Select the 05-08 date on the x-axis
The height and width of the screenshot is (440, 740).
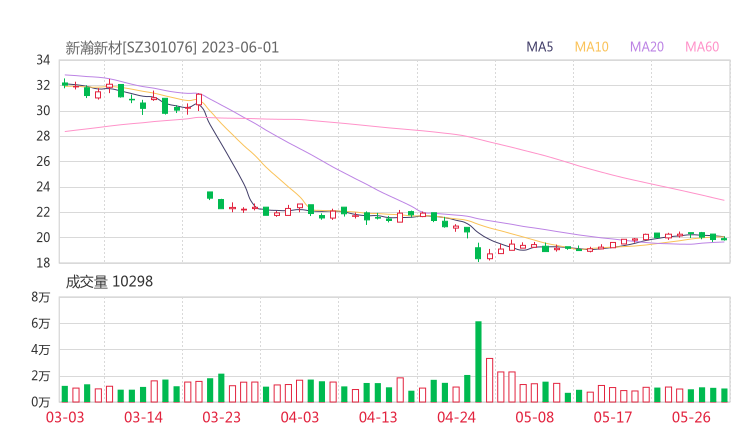point(534,417)
